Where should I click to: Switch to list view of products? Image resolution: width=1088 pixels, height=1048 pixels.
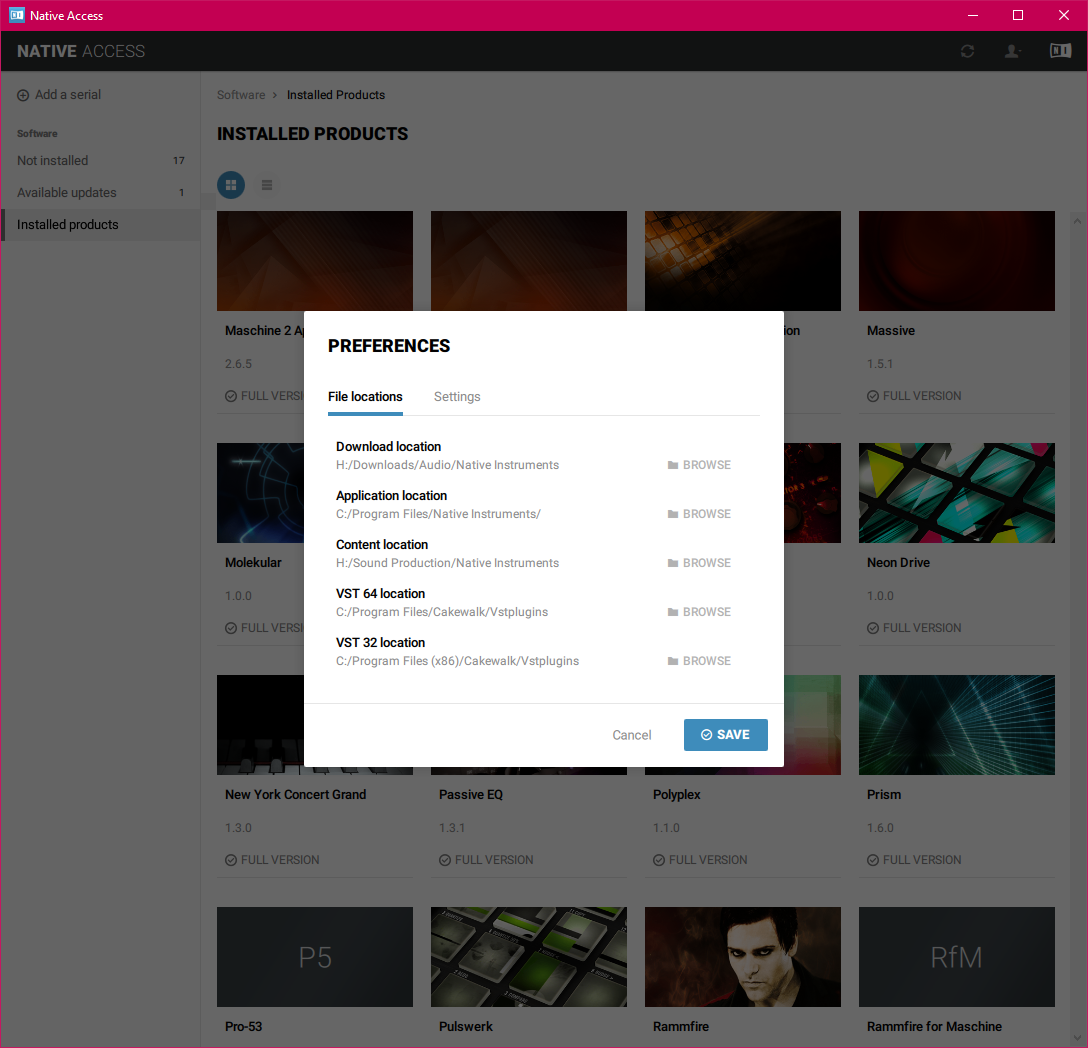(266, 185)
